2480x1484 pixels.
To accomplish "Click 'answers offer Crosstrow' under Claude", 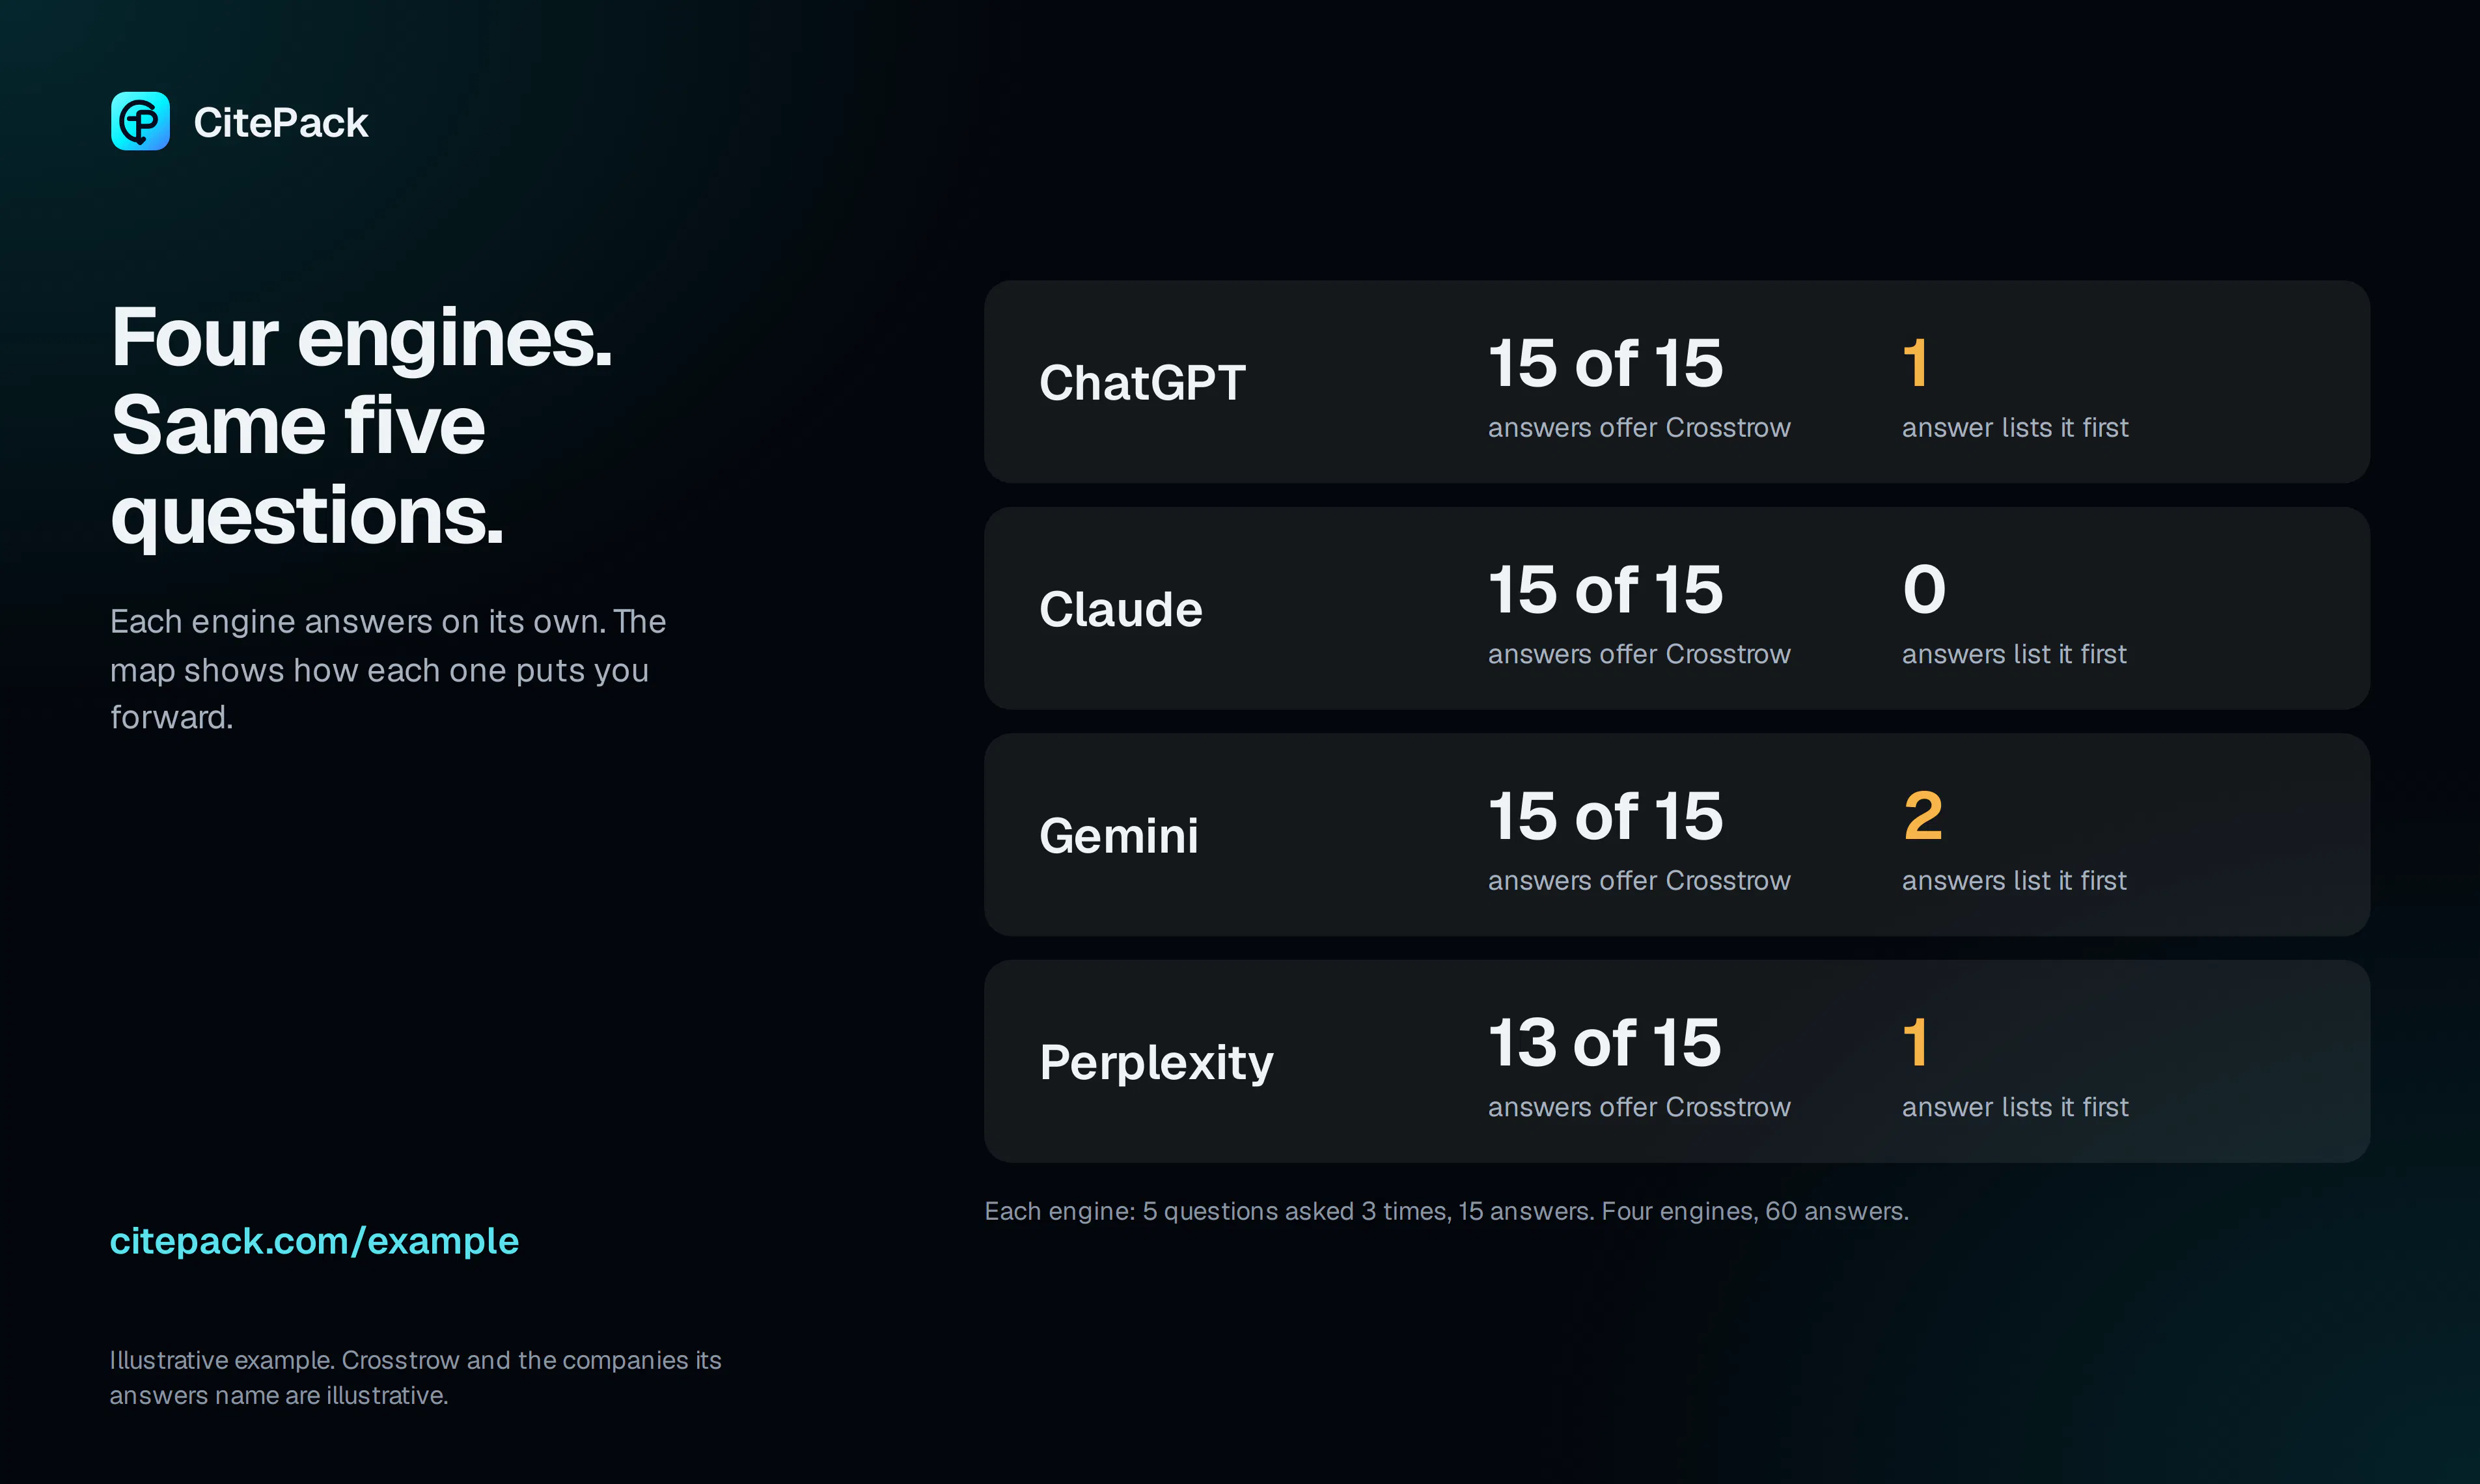I will click(1639, 654).
